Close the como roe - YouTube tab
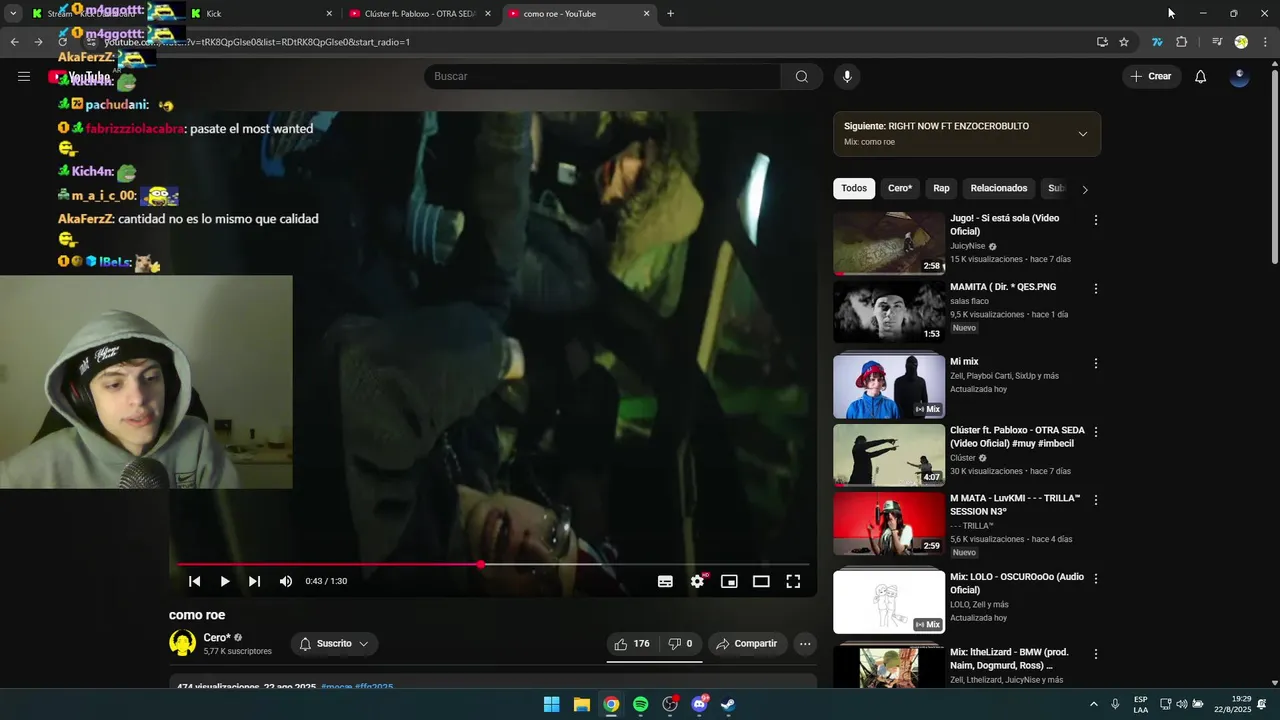The image size is (1280, 720). [x=647, y=14]
